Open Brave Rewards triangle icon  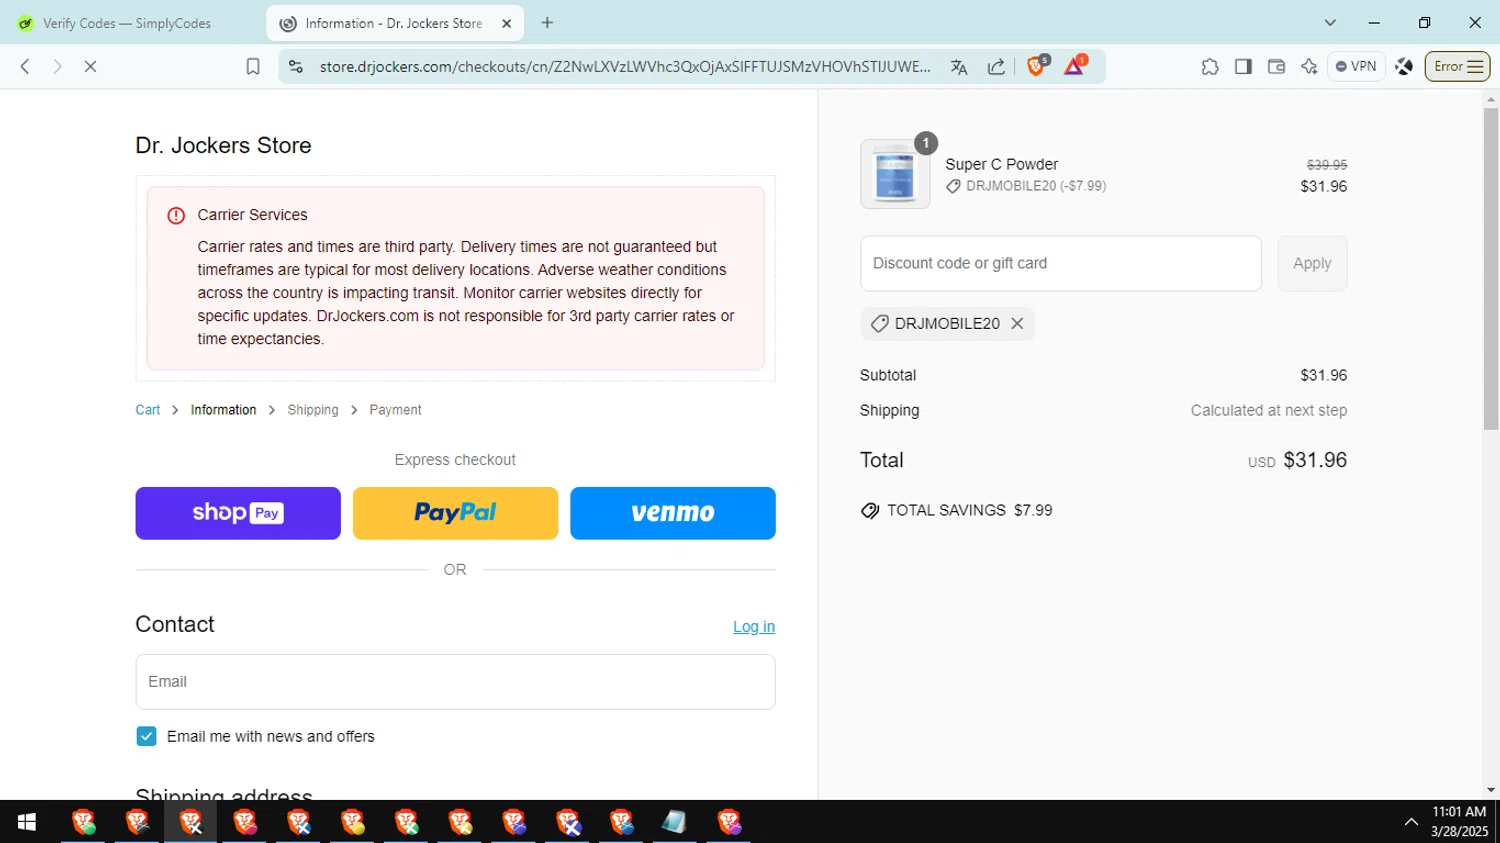1075,66
